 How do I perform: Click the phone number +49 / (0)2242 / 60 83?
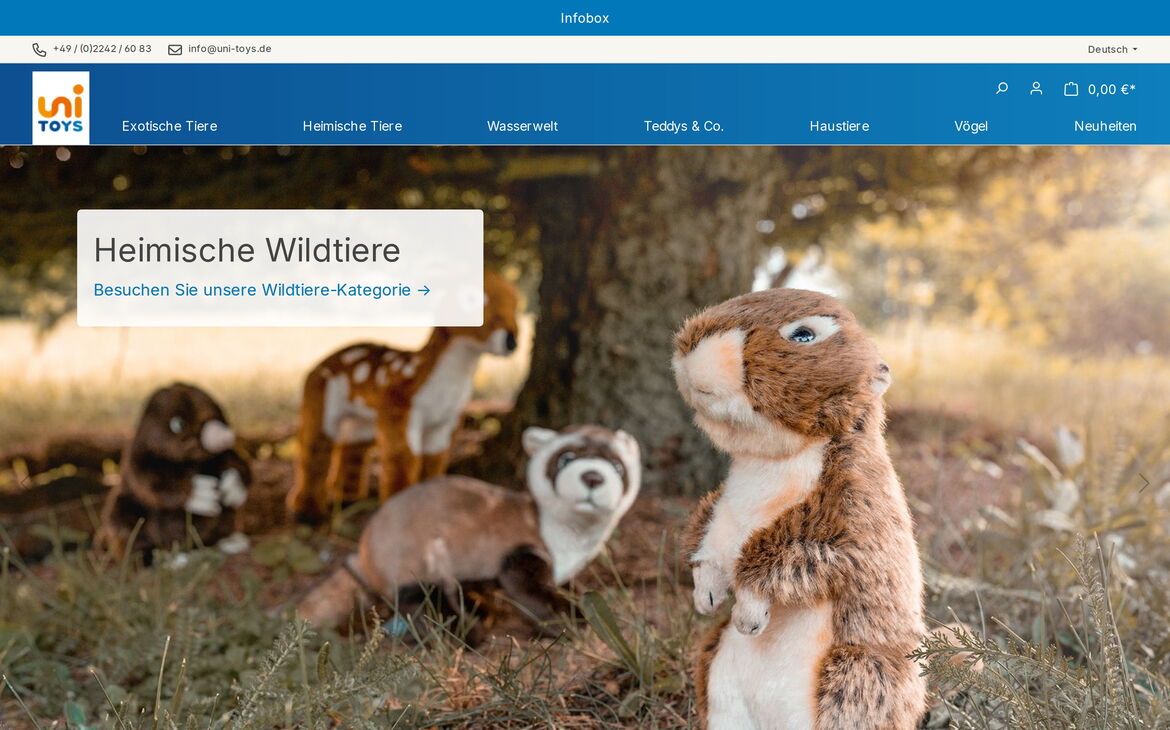coord(102,49)
